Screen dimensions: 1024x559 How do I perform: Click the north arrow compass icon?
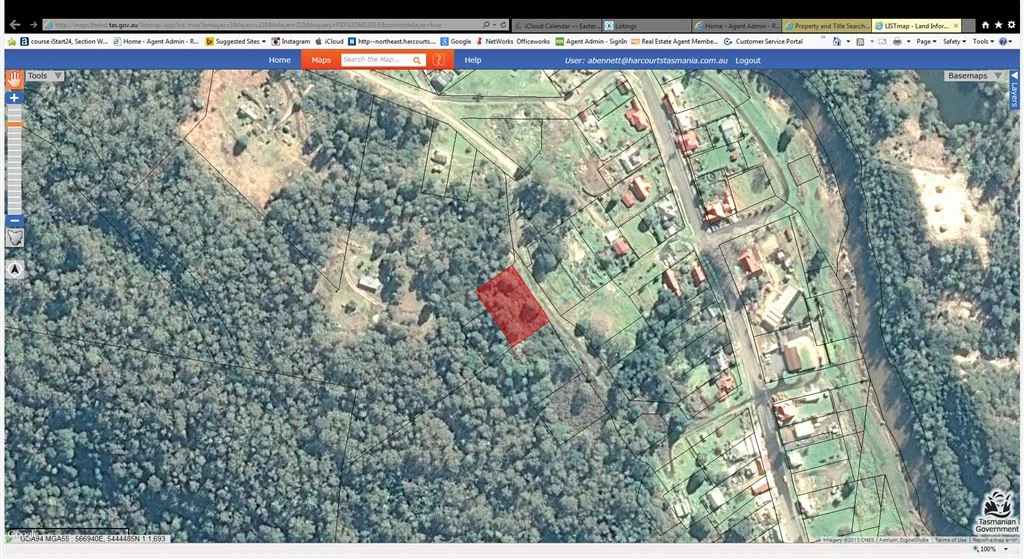tap(15, 269)
